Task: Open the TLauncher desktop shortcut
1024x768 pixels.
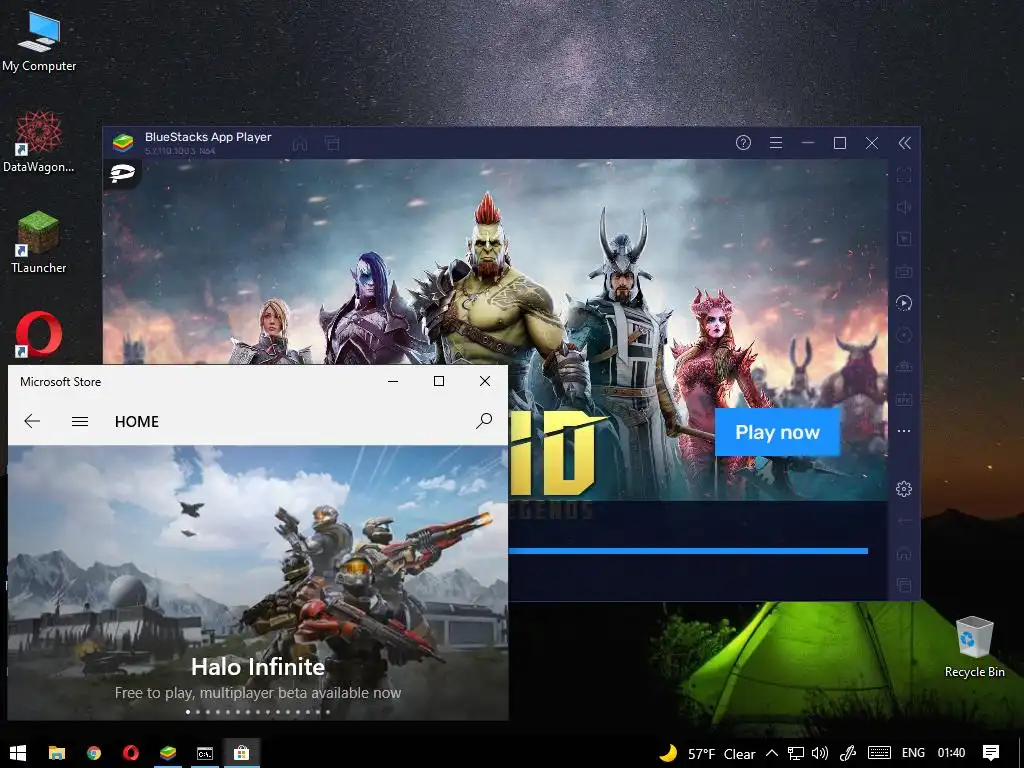Action: pos(39,242)
